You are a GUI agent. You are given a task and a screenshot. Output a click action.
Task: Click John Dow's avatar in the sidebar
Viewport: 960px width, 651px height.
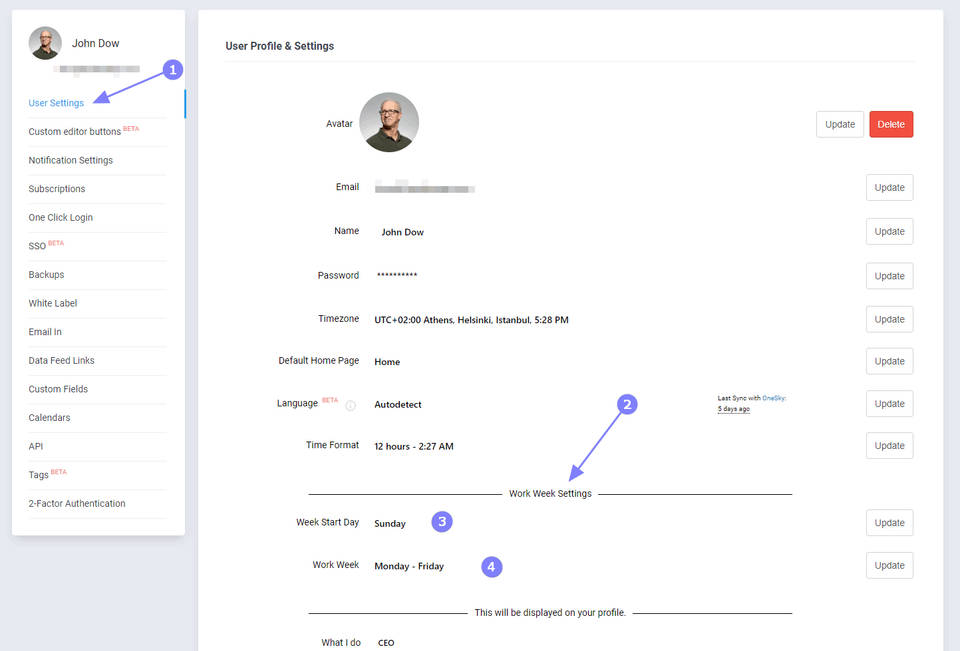click(44, 42)
